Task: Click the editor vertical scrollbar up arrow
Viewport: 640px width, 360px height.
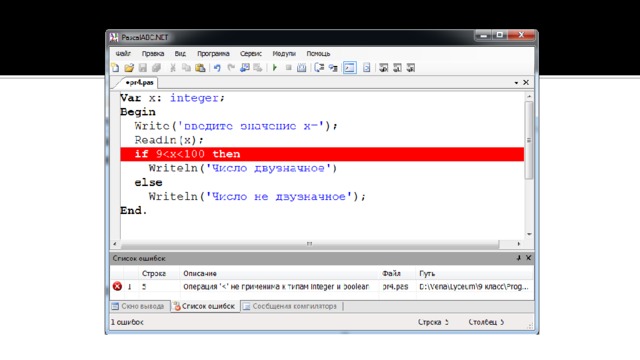Action: (x=529, y=97)
